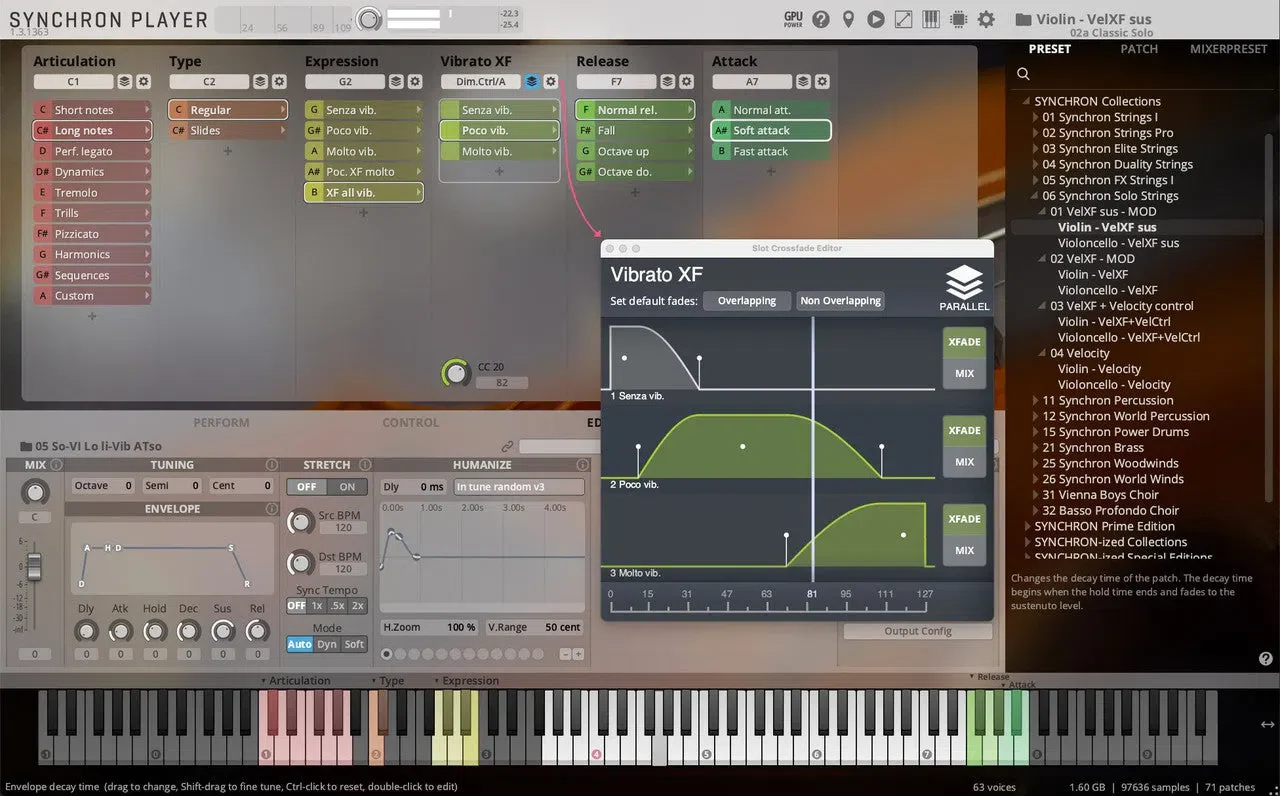Click the Output Config button
This screenshot has height=796, width=1280.
(x=918, y=631)
